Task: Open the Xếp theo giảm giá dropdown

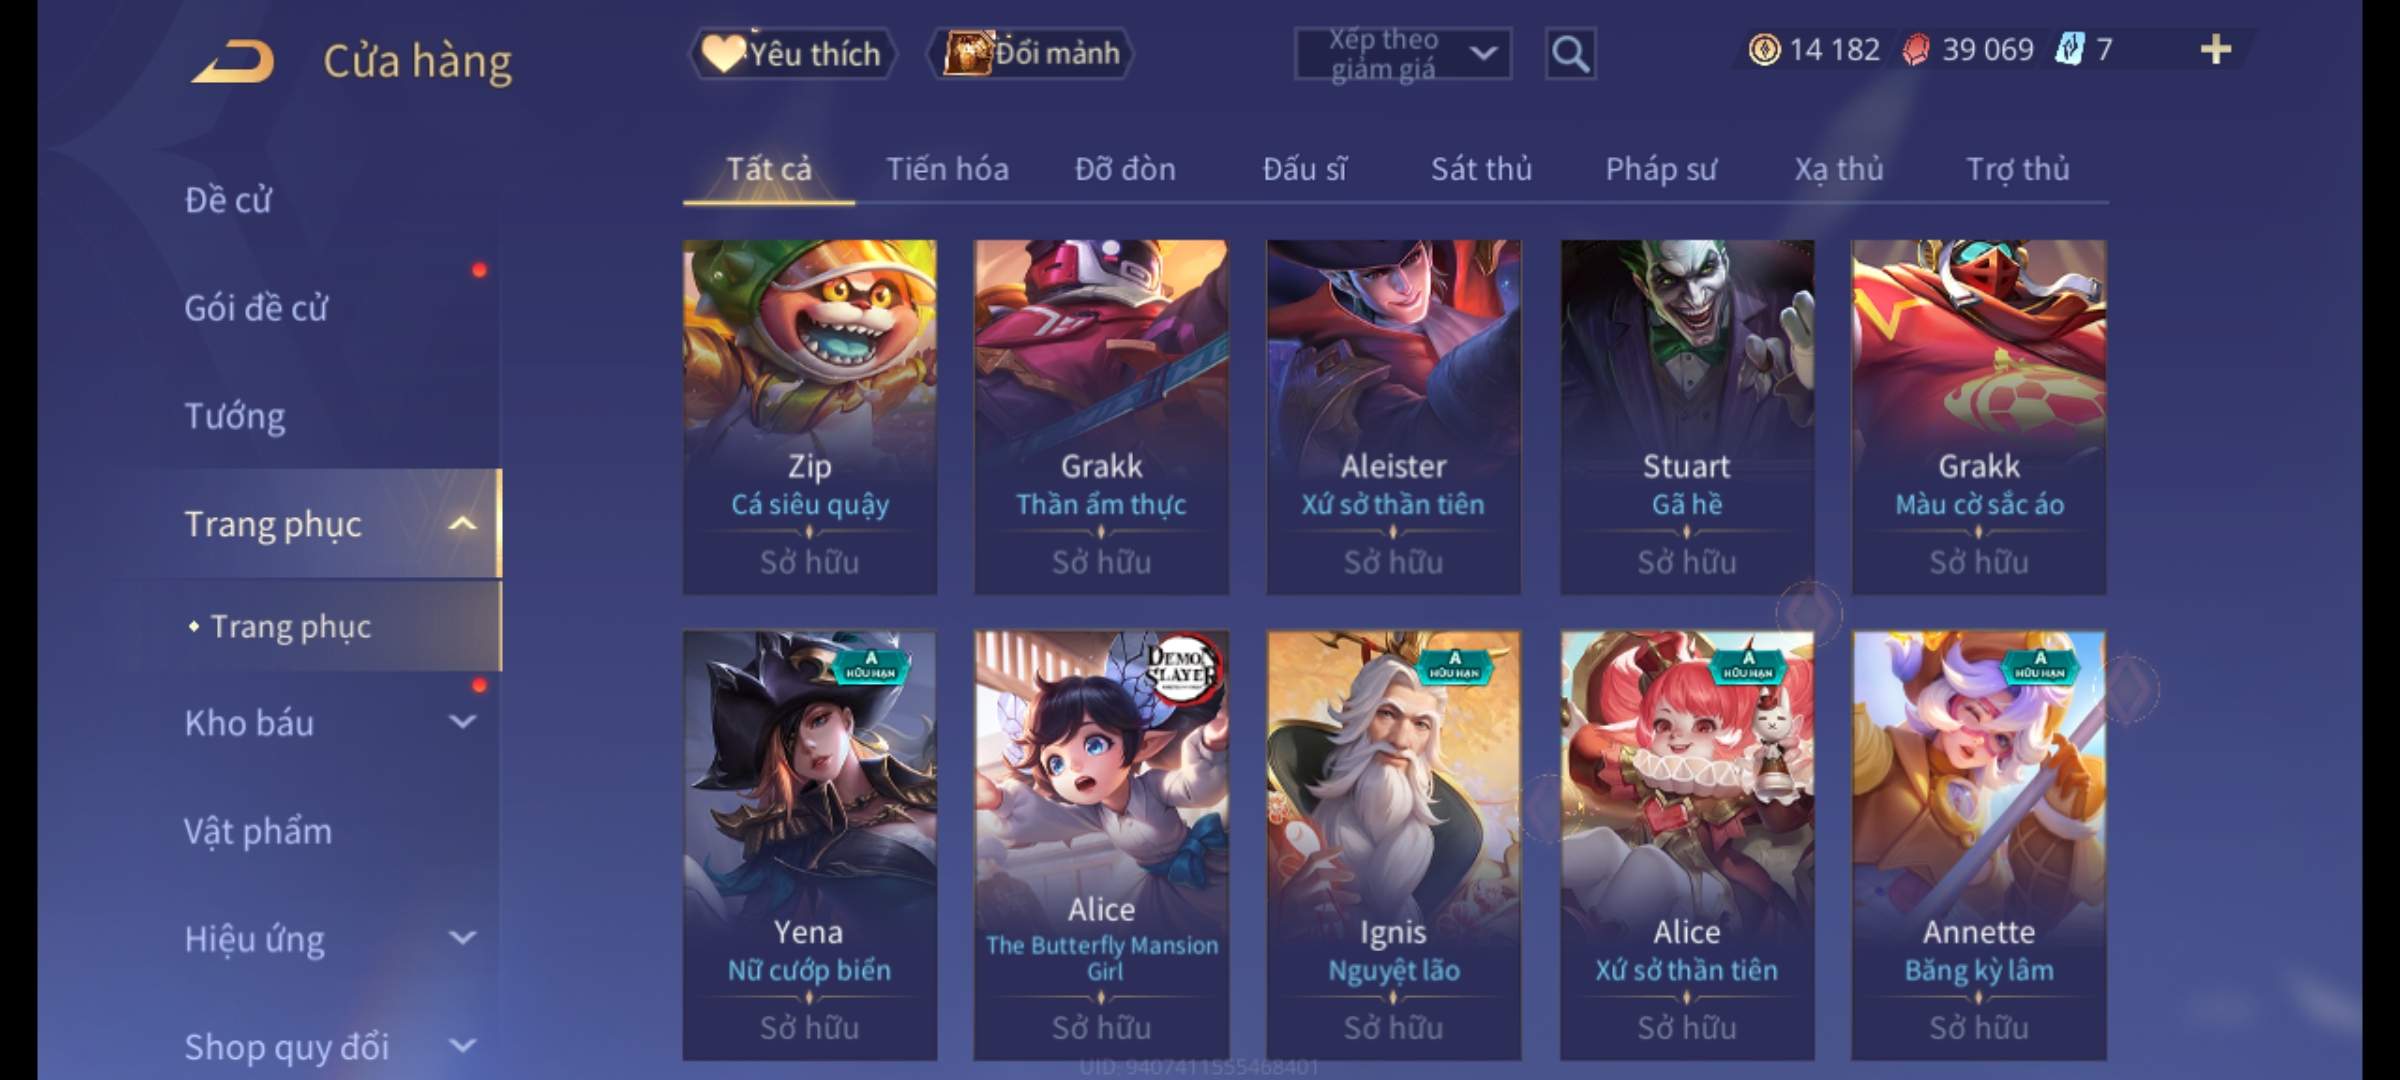Action: click(1402, 54)
